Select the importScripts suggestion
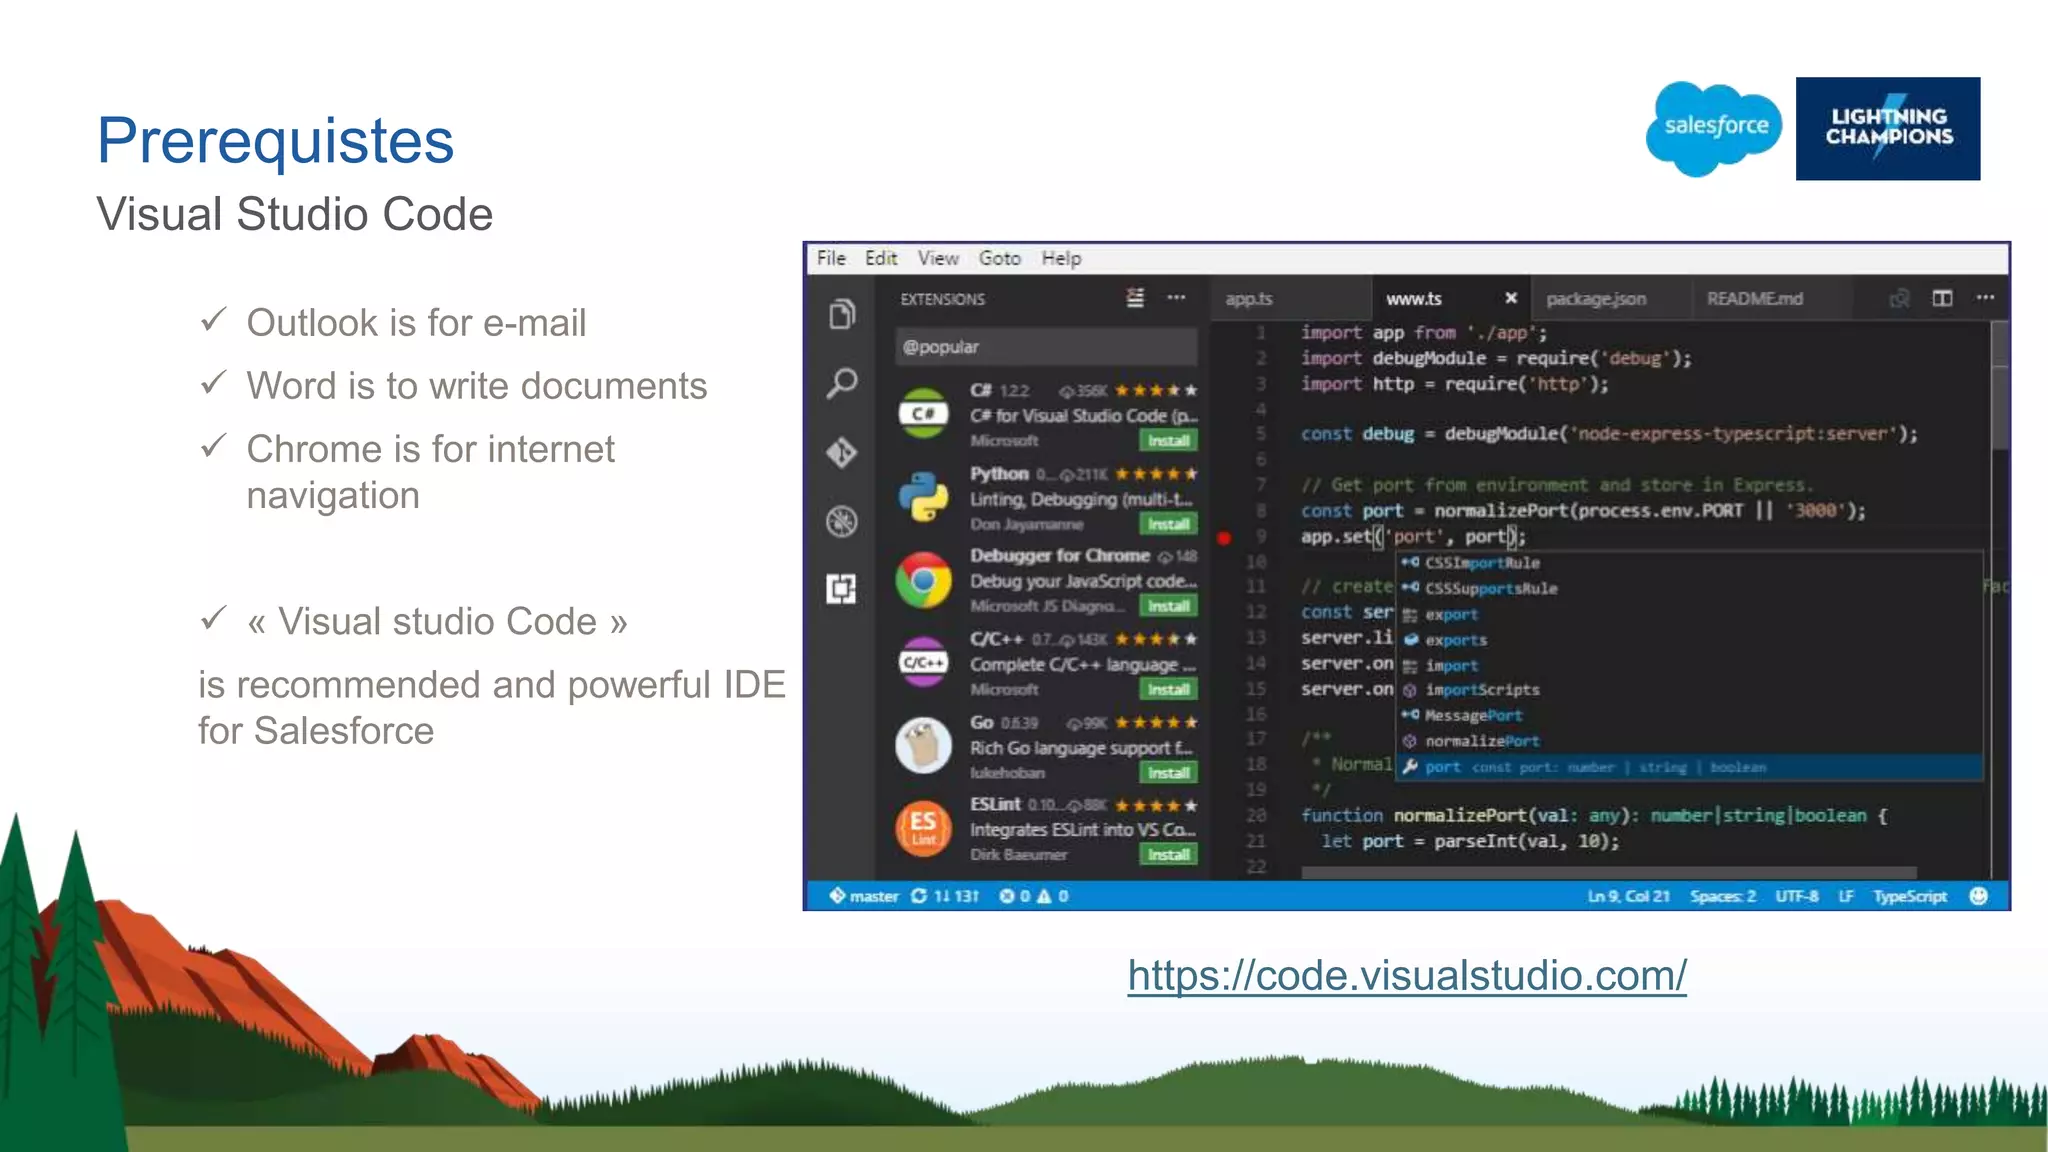The image size is (2048, 1152). tap(1689, 690)
